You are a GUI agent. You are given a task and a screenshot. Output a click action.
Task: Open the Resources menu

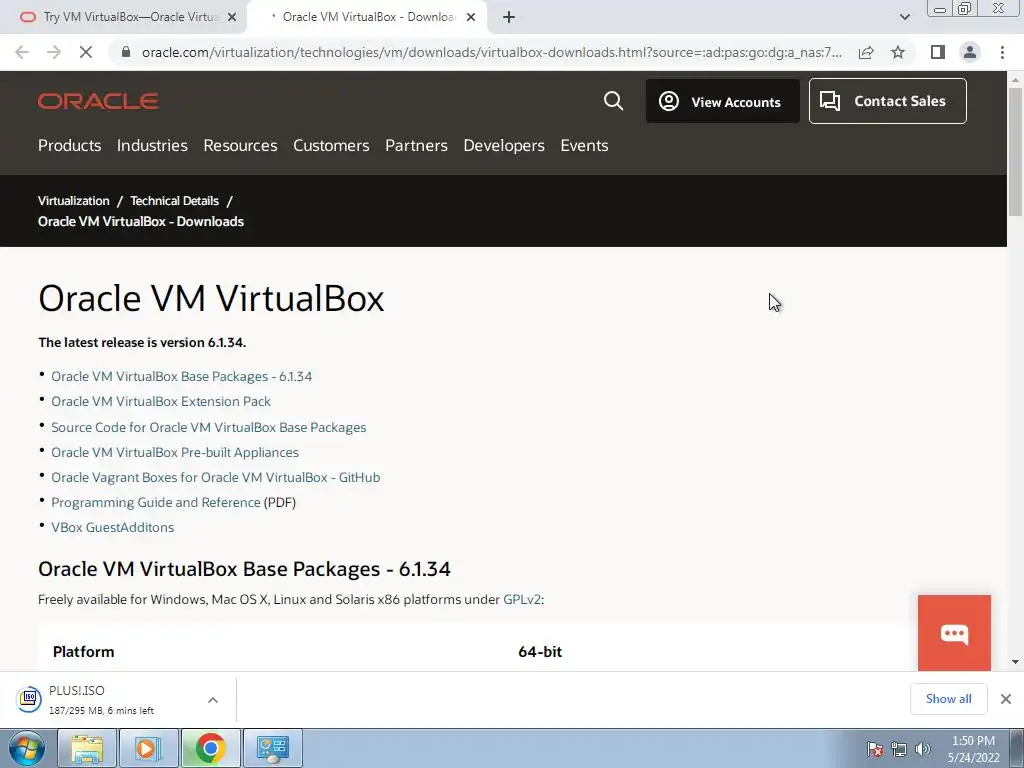[240, 145]
